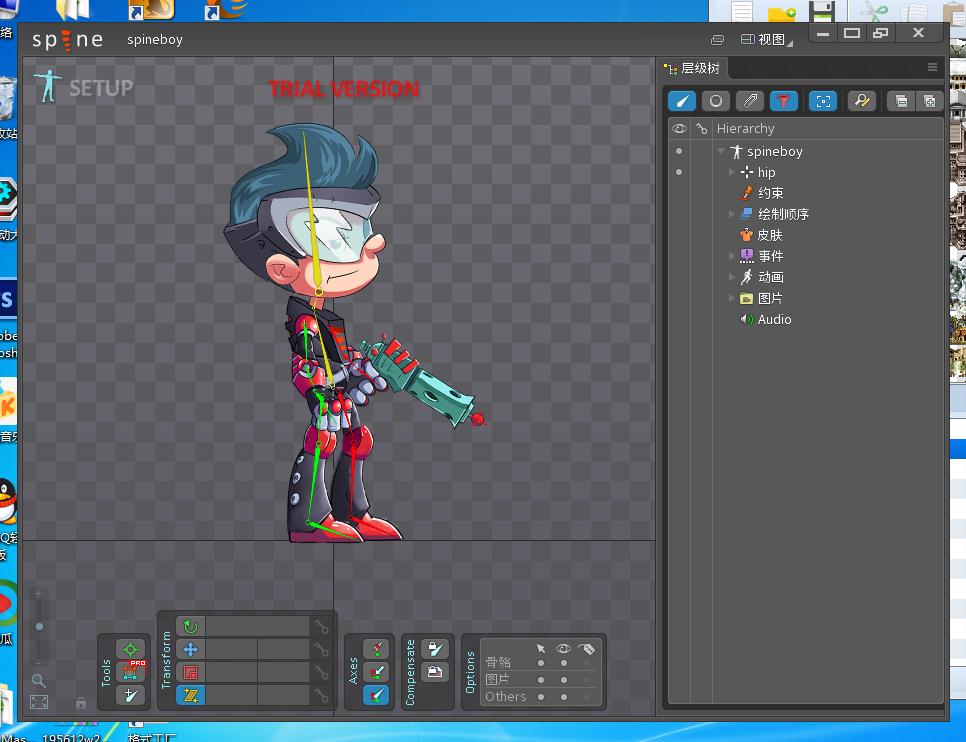Toggle Images compensation button

[435, 672]
